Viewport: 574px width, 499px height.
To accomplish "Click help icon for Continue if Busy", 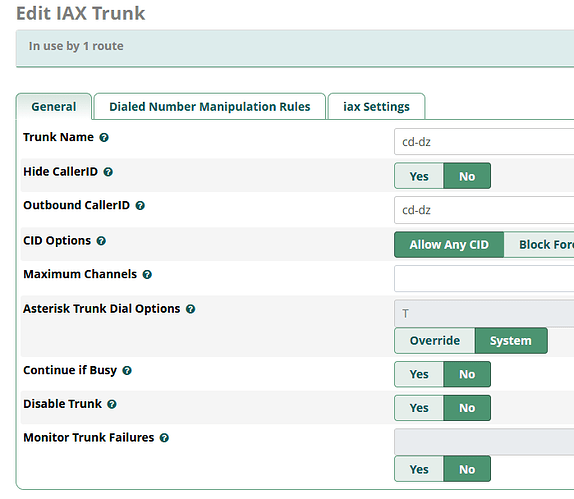I will (127, 371).
